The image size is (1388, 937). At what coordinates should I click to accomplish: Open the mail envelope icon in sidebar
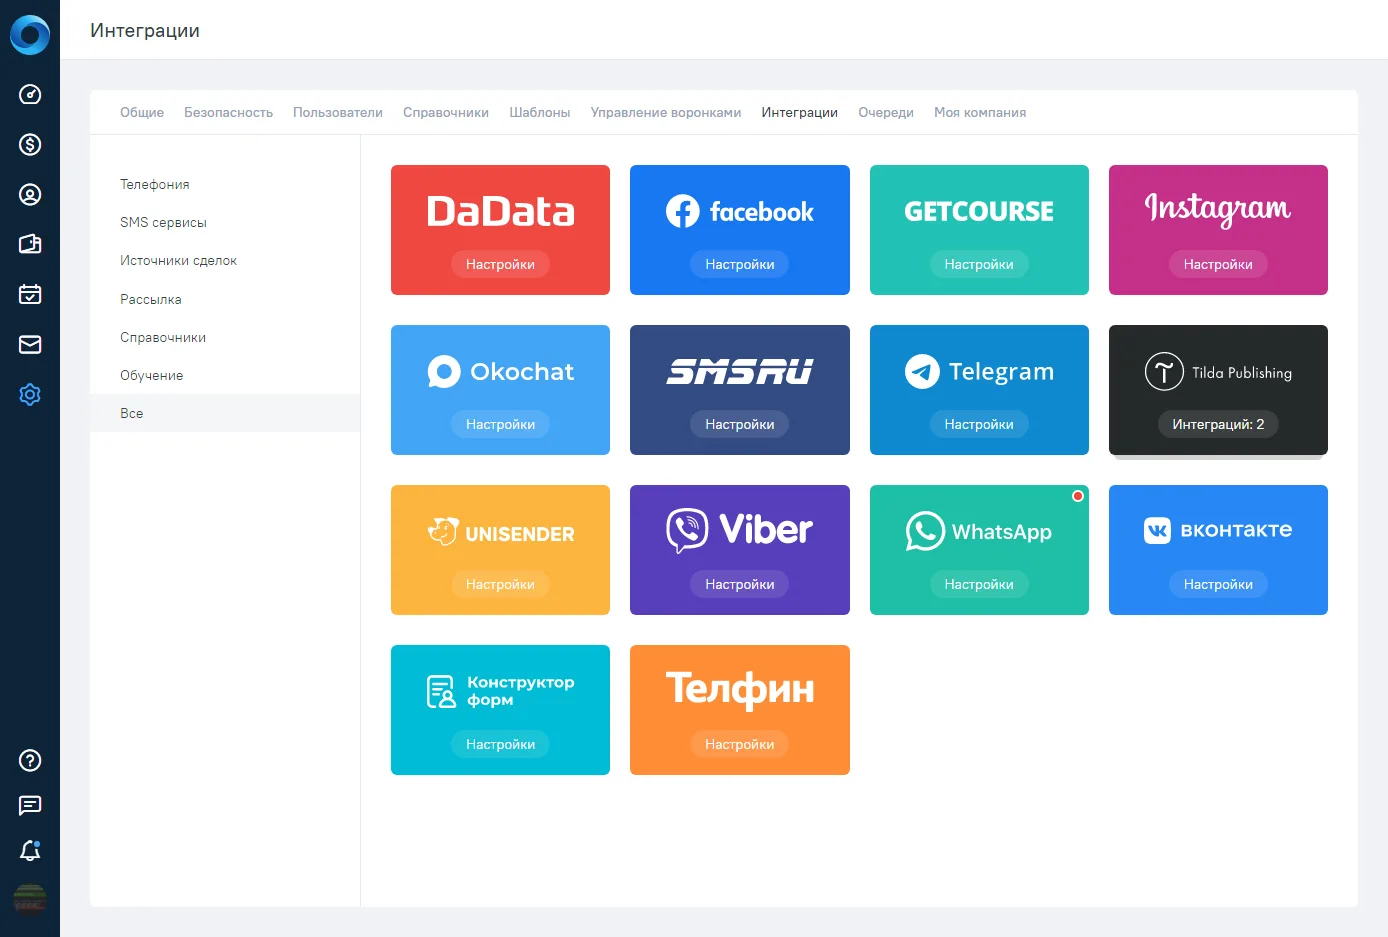(x=30, y=345)
